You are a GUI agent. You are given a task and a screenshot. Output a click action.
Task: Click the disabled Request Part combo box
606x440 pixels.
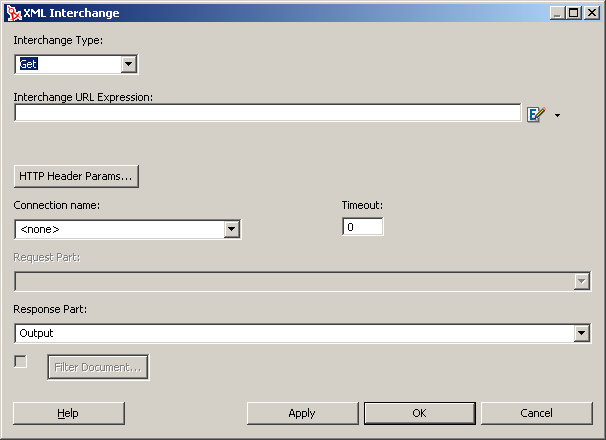click(x=303, y=281)
